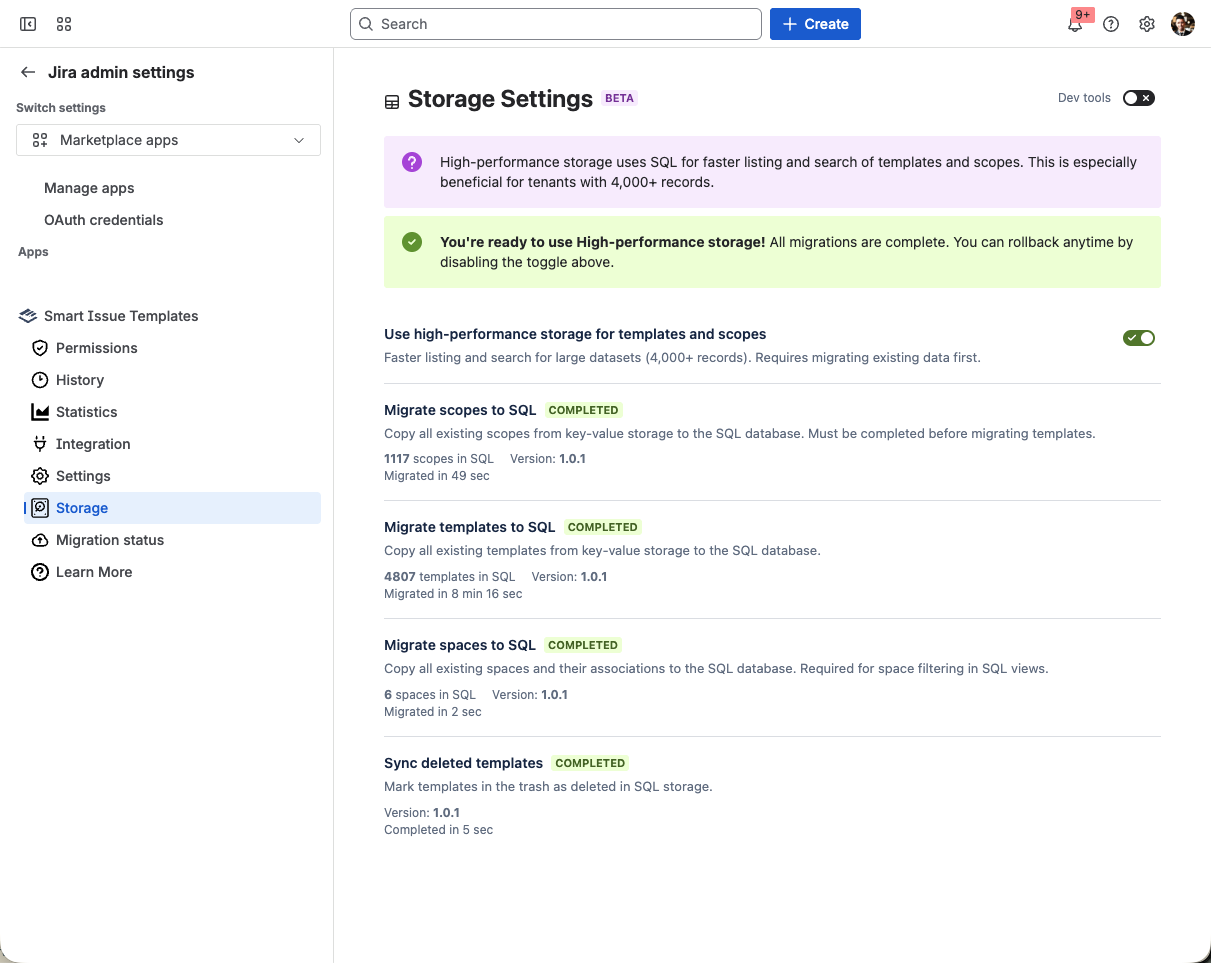Click the Migration status cloud icon

pos(40,540)
